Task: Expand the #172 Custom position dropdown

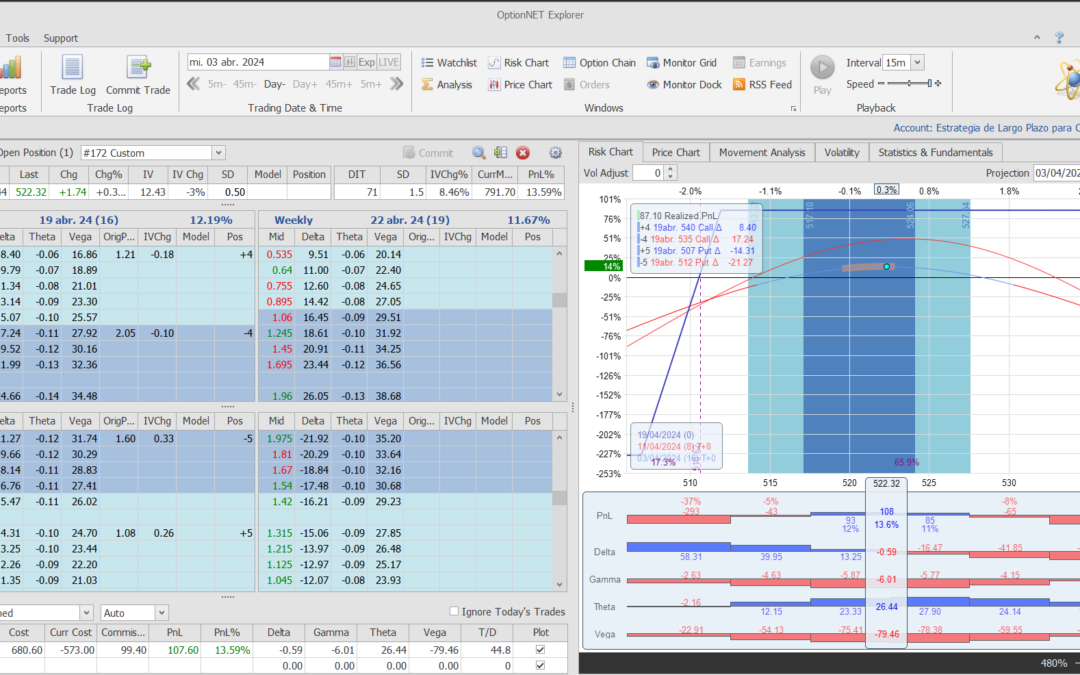Action: point(218,153)
